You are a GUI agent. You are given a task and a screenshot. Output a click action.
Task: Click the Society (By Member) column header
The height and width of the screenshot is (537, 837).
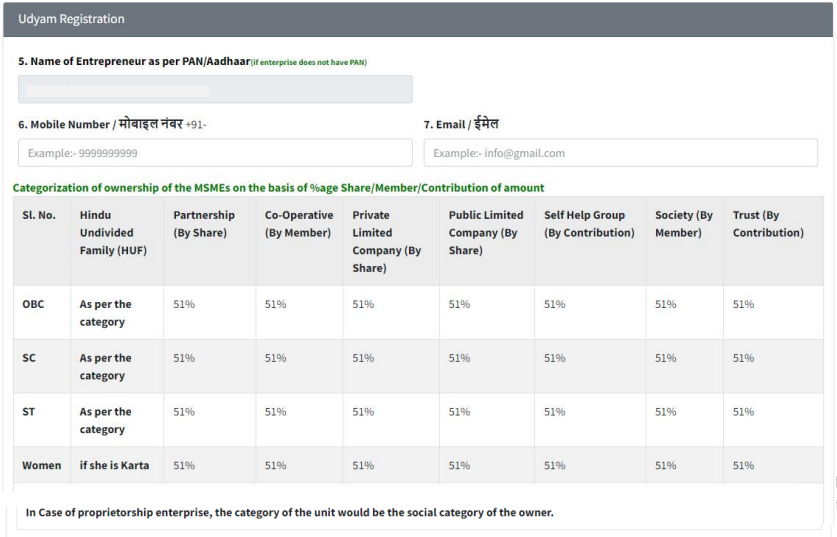coord(684,224)
